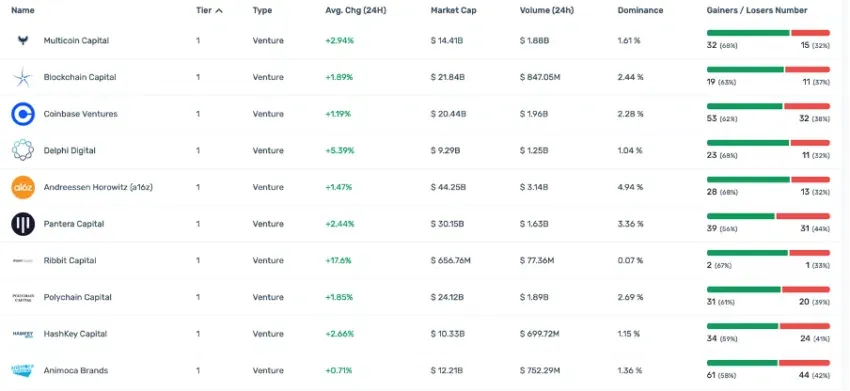850x391 pixels.
Task: Click the Dominance column header
Action: pos(640,10)
